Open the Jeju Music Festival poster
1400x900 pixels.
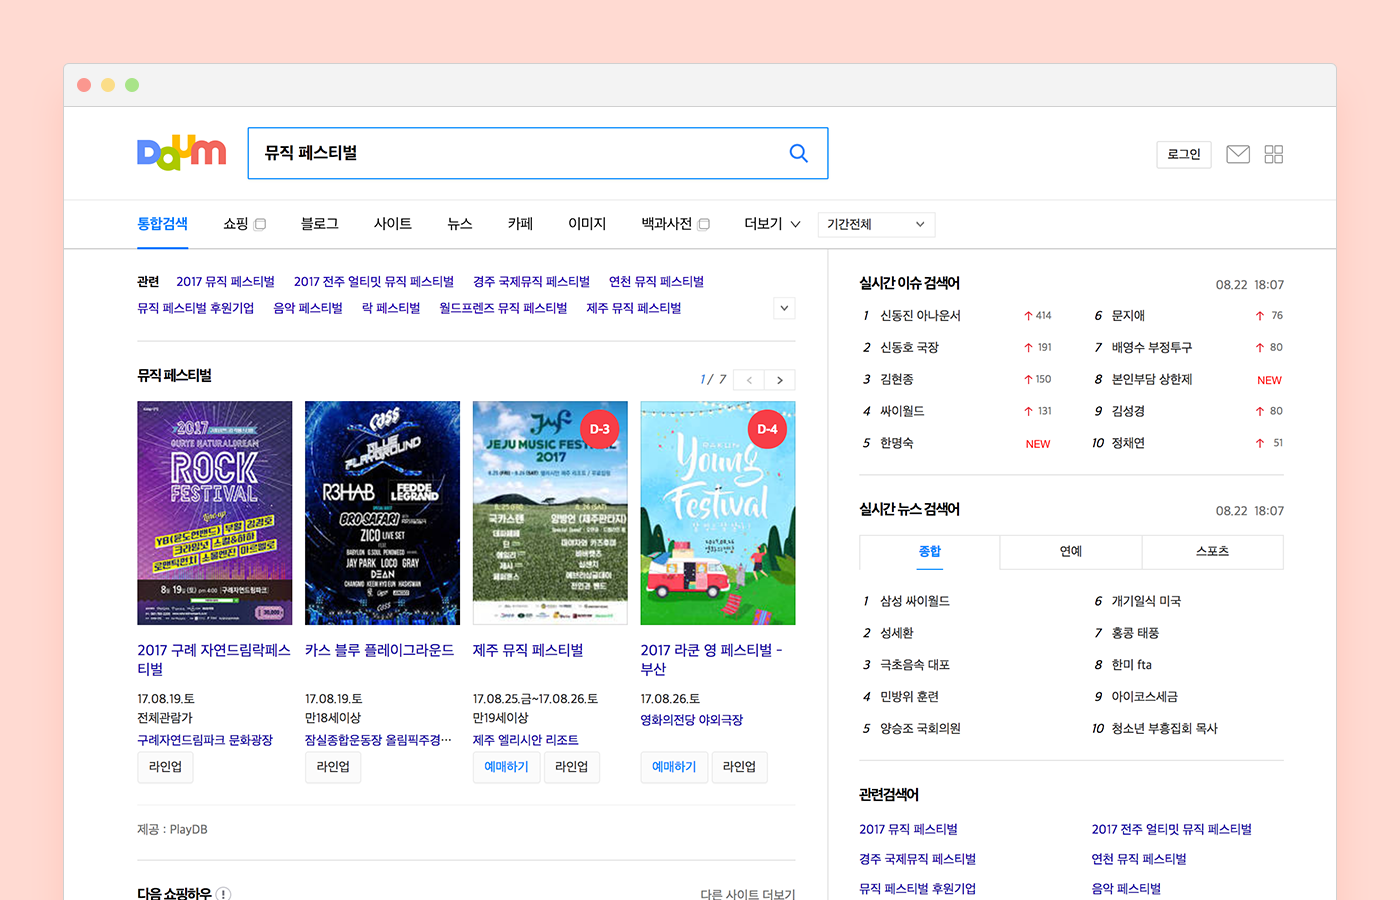[550, 513]
